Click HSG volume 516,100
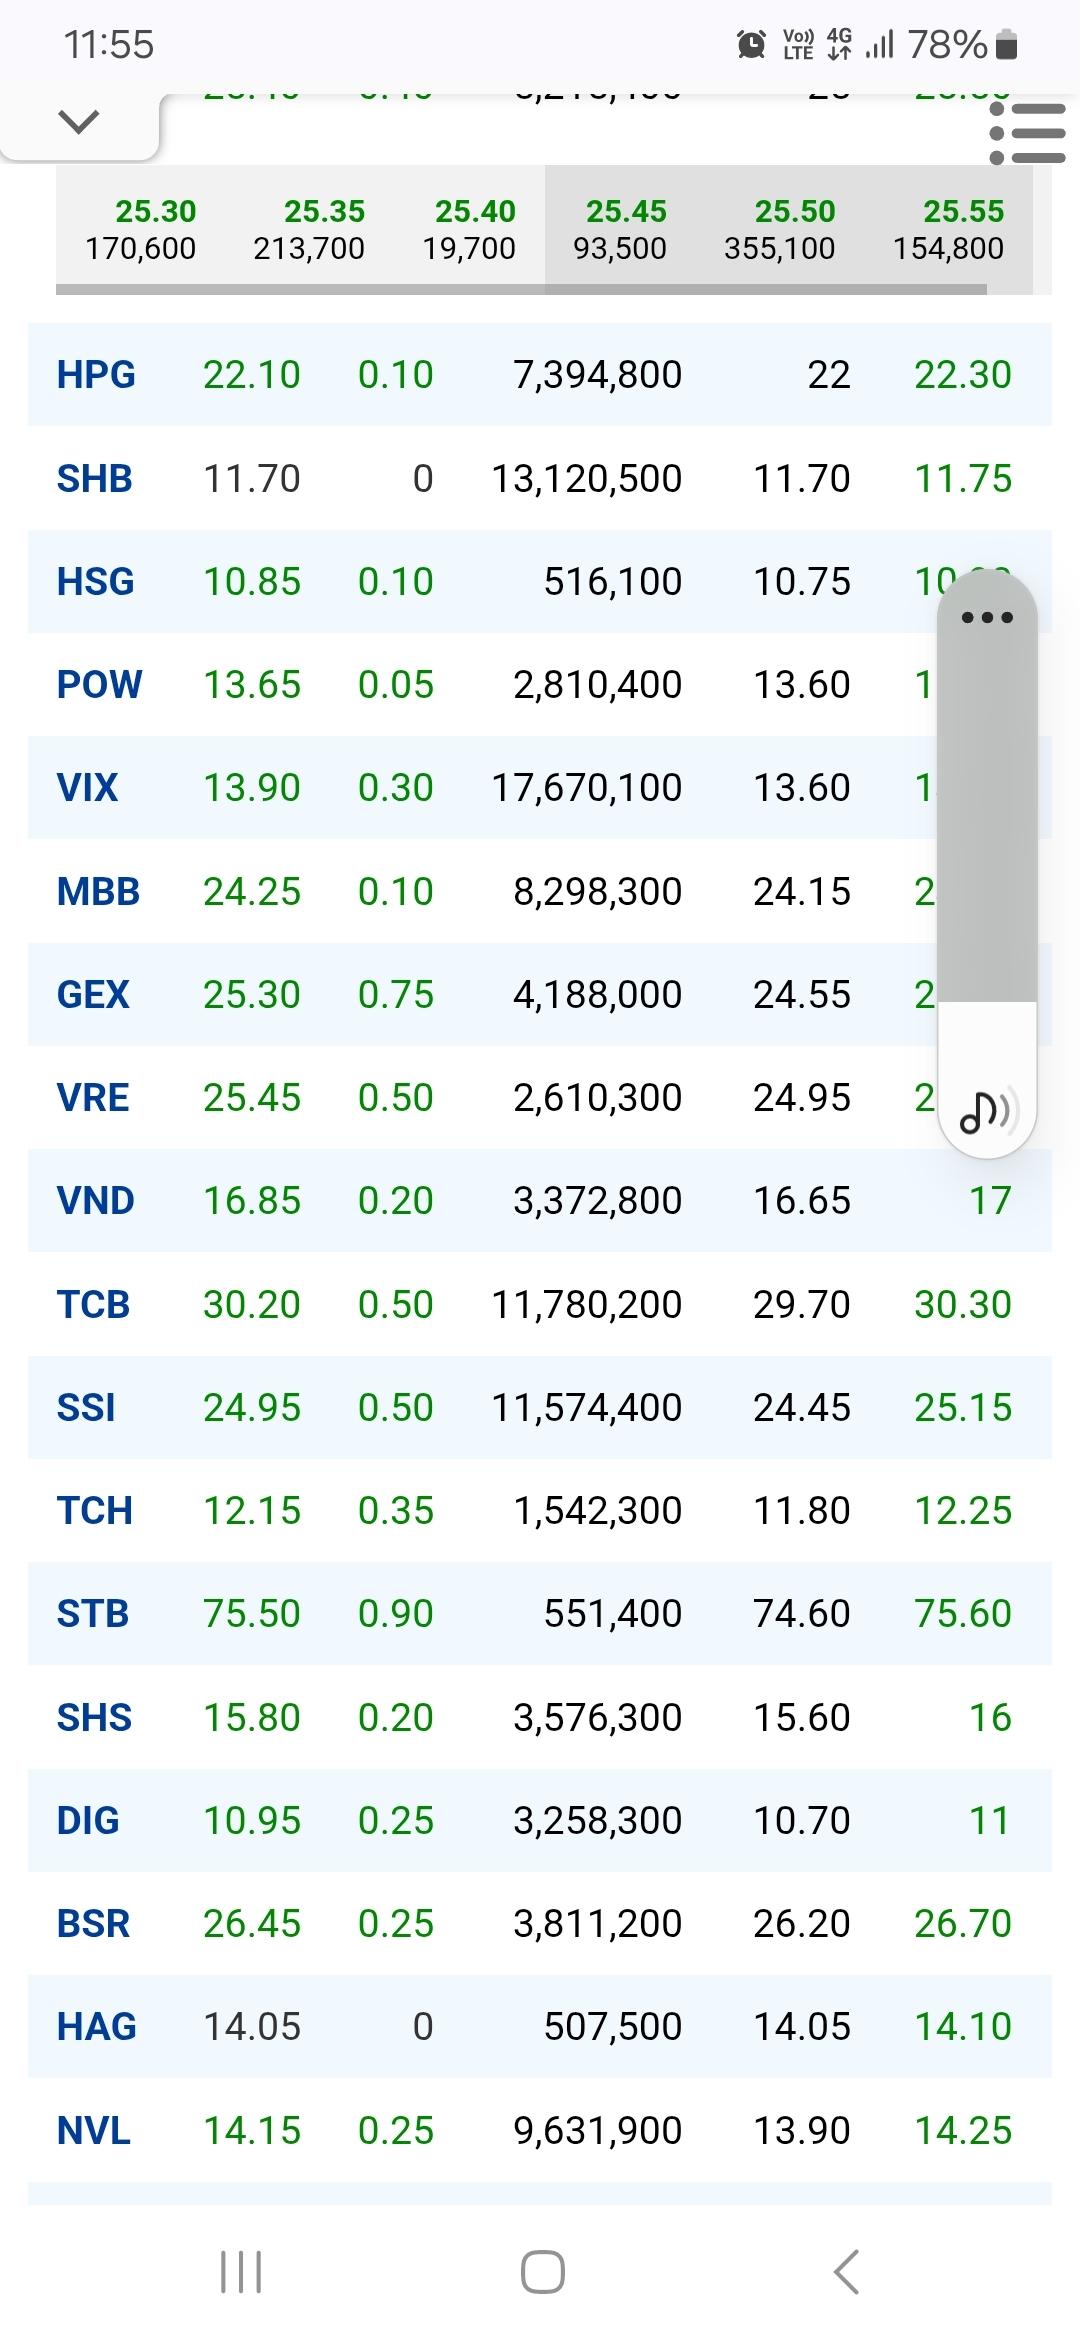 [x=612, y=582]
